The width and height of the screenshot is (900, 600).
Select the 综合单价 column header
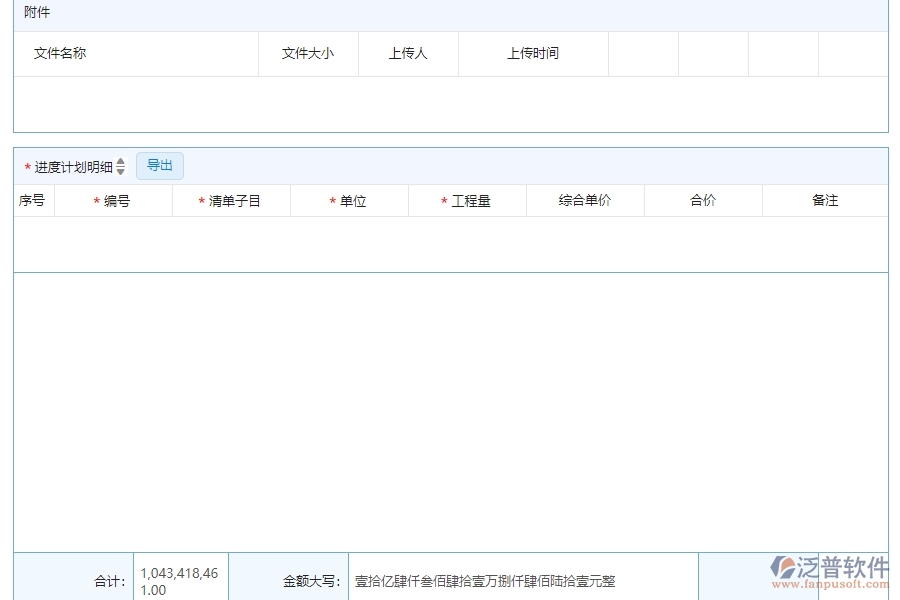tap(585, 200)
